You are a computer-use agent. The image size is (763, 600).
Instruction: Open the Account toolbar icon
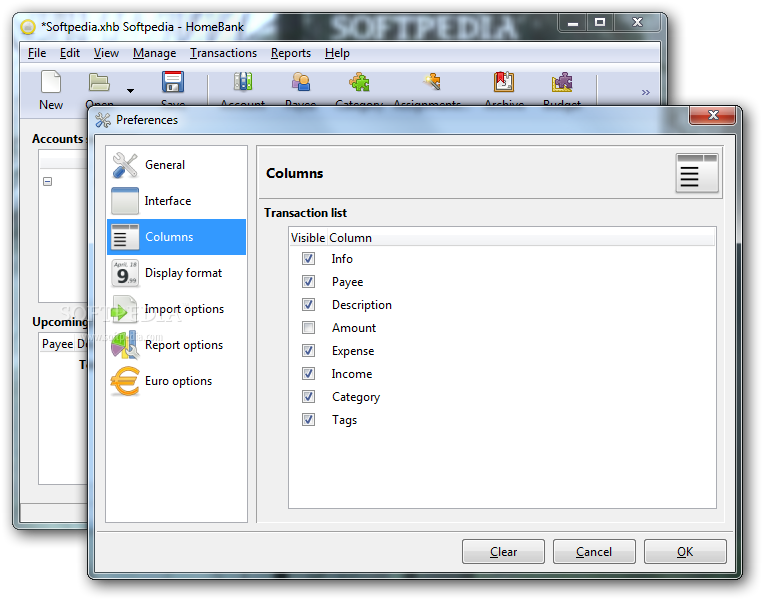pyautogui.click(x=243, y=82)
